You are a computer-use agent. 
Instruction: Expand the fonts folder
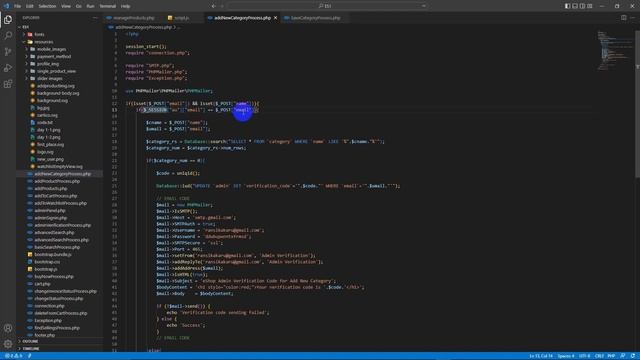39,34
